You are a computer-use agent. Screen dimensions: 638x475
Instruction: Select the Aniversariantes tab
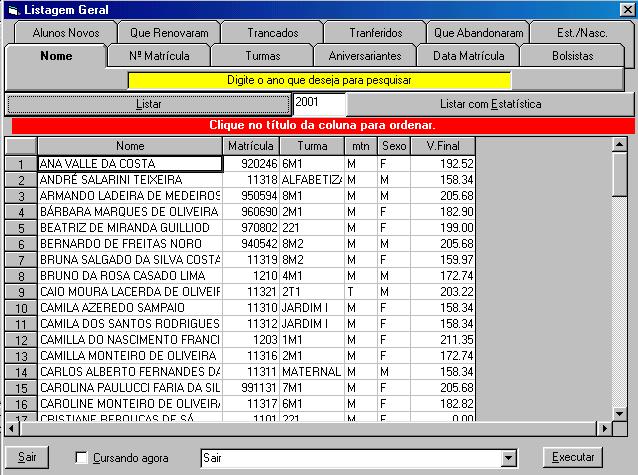pyautogui.click(x=364, y=56)
